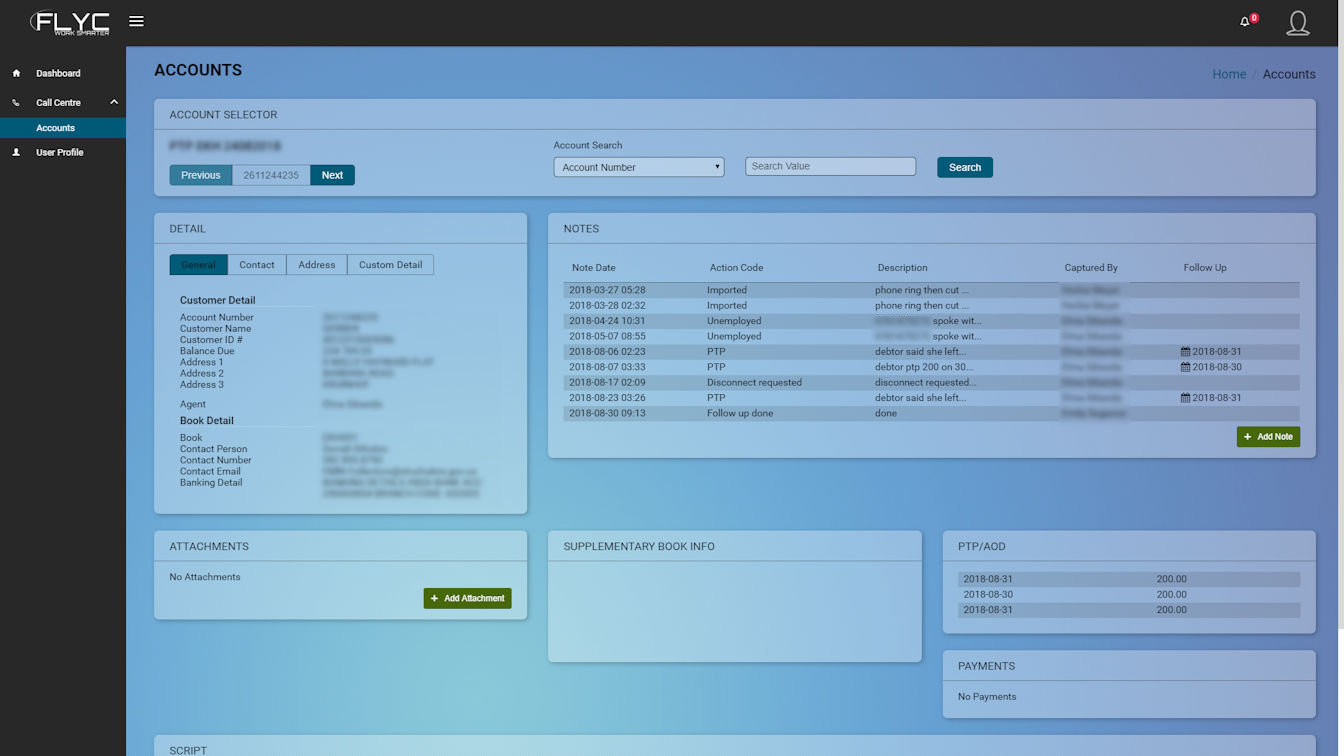Screen dimensions: 1344x756
Task: Select the Follow up done action code
Action: pyautogui.click(x=740, y=413)
